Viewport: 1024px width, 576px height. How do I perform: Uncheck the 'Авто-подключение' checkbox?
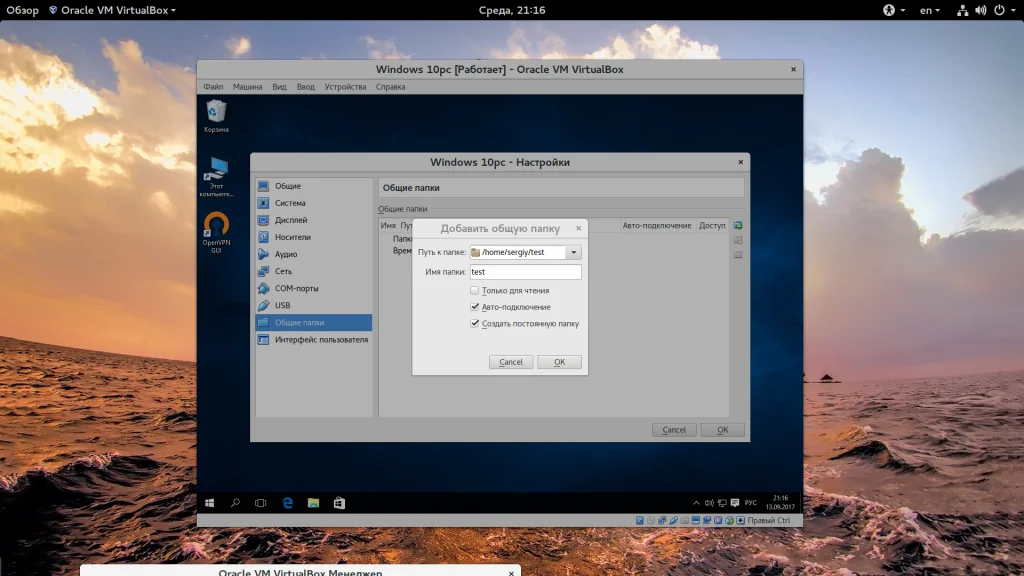(x=475, y=307)
